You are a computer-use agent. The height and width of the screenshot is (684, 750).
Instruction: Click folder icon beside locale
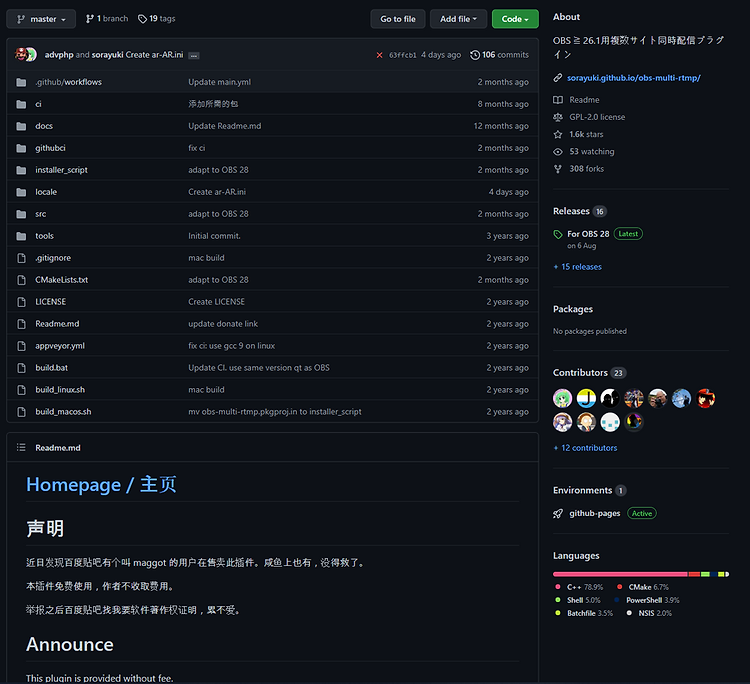(21, 192)
